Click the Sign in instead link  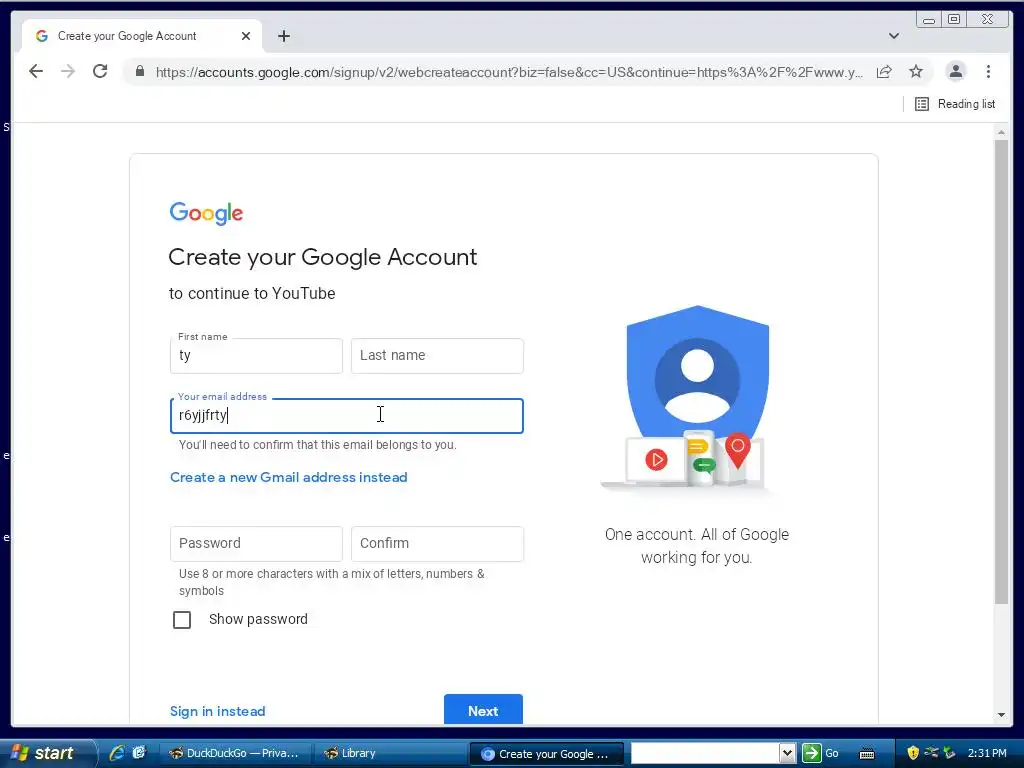[217, 711]
